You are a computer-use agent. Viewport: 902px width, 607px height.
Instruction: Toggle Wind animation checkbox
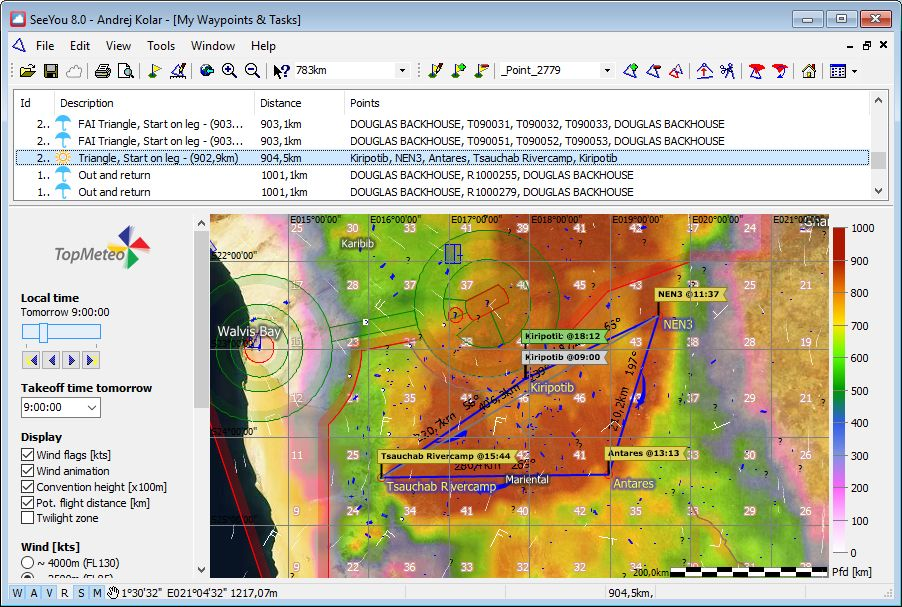[x=27, y=471]
